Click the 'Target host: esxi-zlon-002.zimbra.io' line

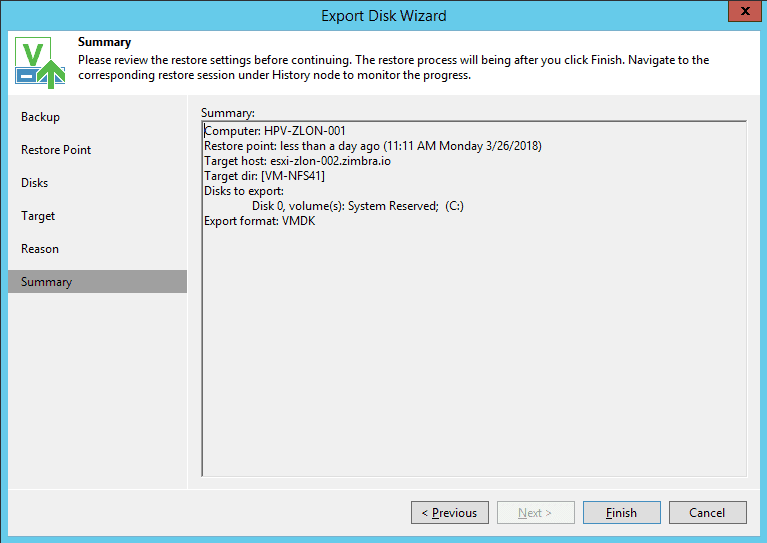(x=297, y=161)
